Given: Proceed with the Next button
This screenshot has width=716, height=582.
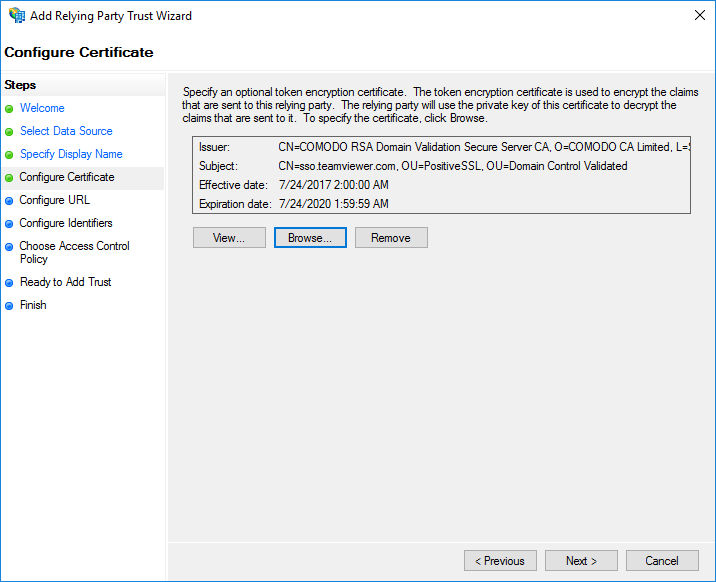Looking at the screenshot, I should (x=581, y=561).
